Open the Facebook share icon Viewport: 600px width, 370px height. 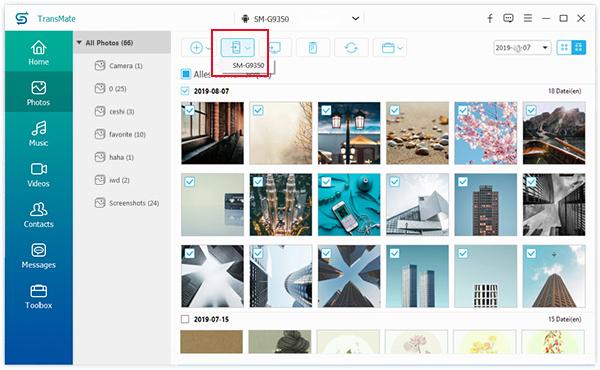[490, 18]
